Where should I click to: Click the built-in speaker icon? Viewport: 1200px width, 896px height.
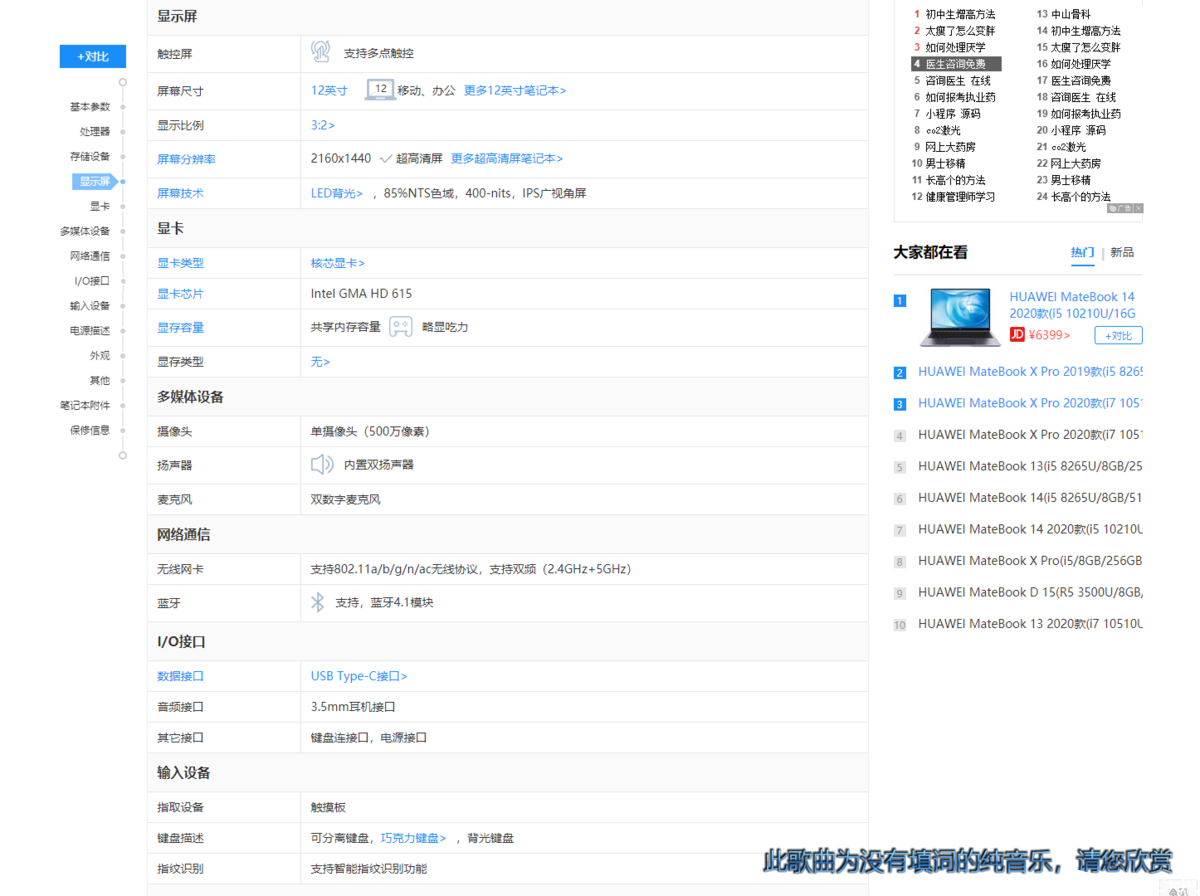click(322, 464)
